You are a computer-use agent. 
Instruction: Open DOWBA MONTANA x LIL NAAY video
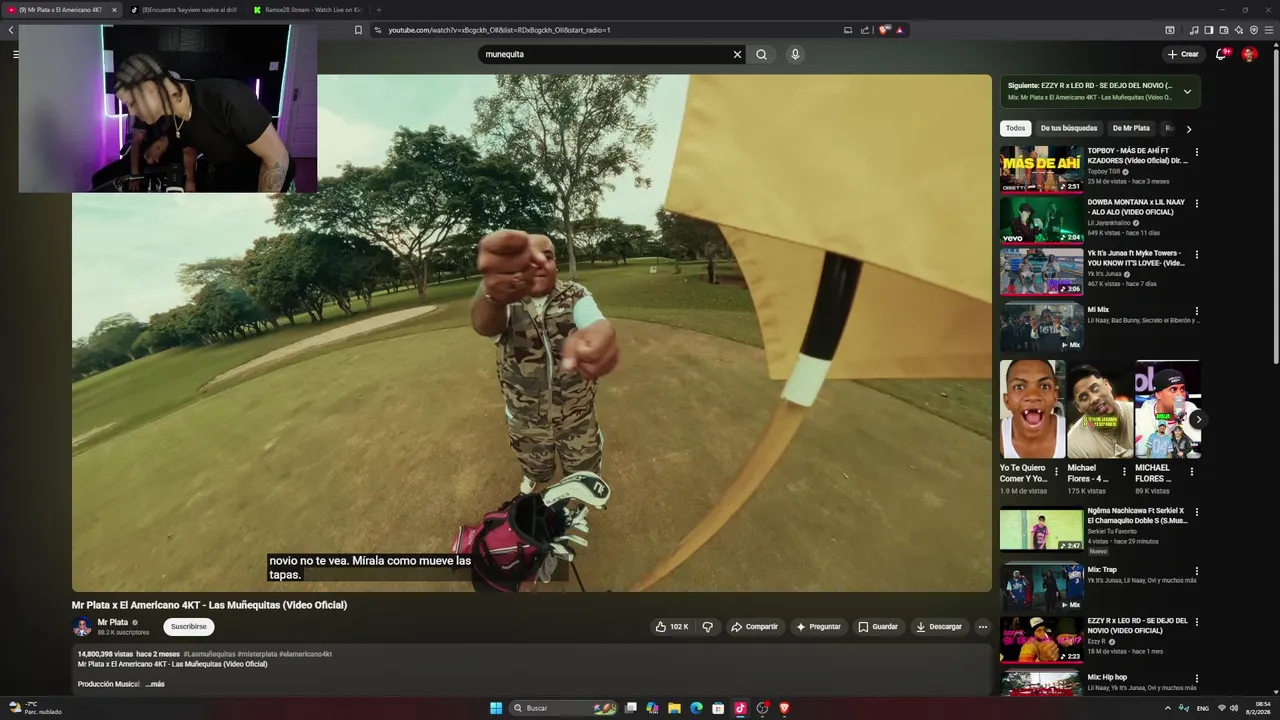pos(1041,220)
